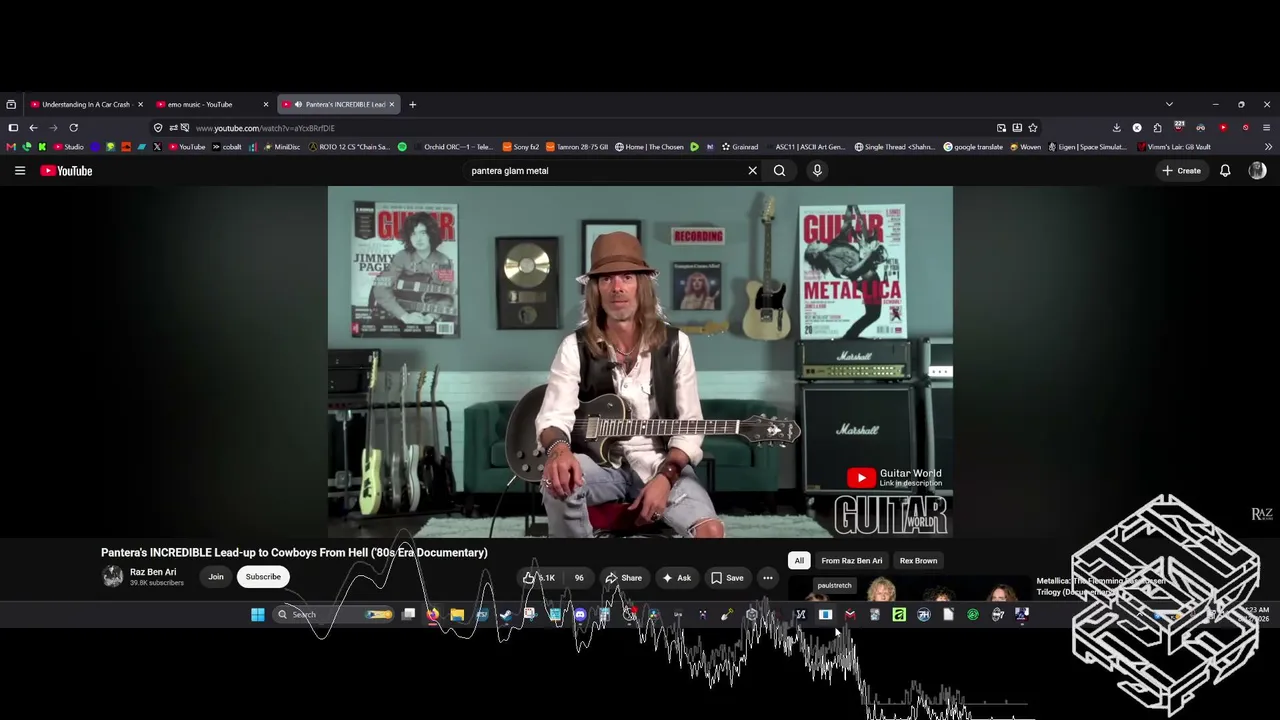The width and height of the screenshot is (1280, 720).
Task: List all tabs with dropdown arrow
Action: tap(1169, 104)
